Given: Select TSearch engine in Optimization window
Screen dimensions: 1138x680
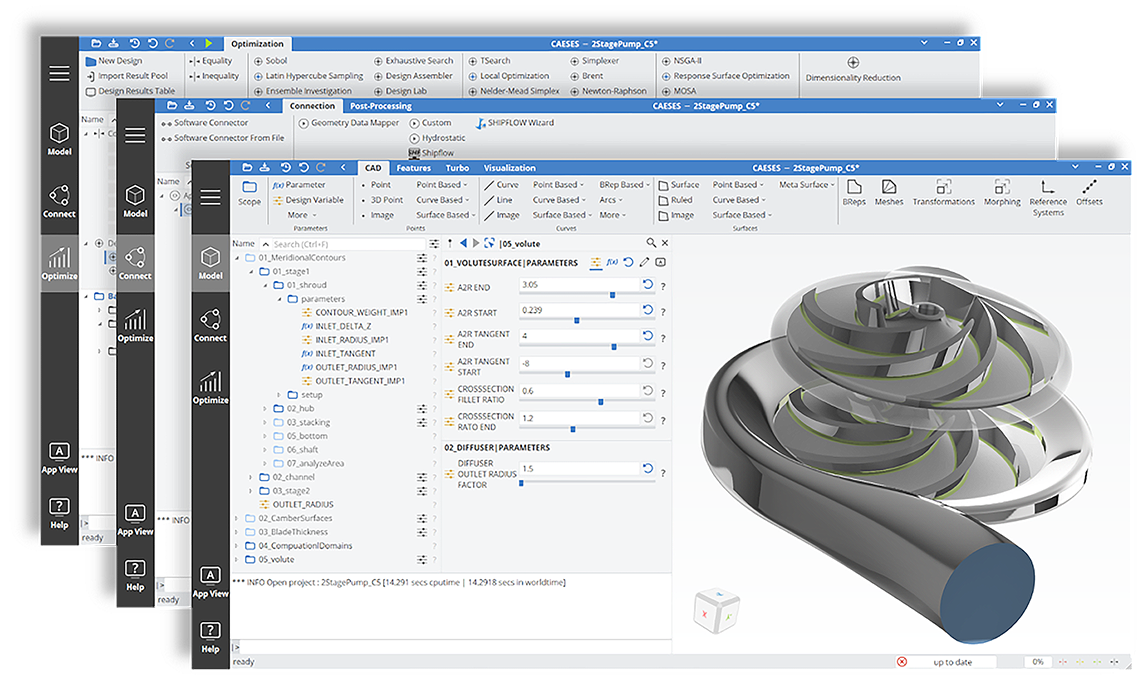Looking at the screenshot, I should pyautogui.click(x=489, y=61).
